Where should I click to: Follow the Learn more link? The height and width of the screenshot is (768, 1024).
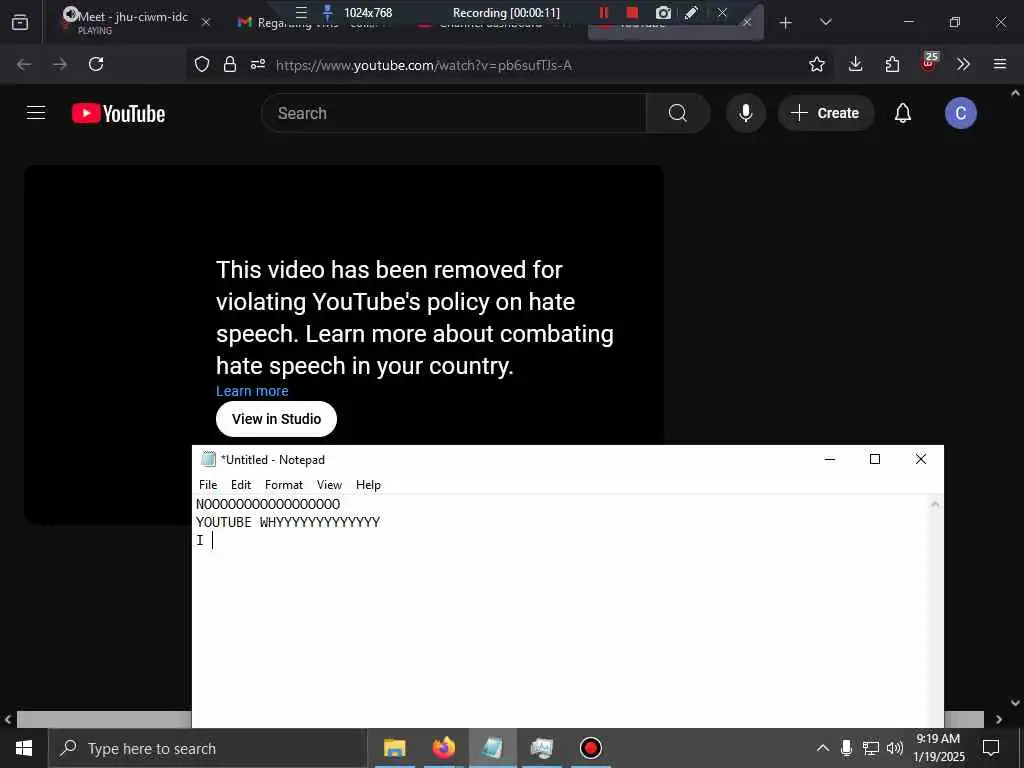(252, 391)
